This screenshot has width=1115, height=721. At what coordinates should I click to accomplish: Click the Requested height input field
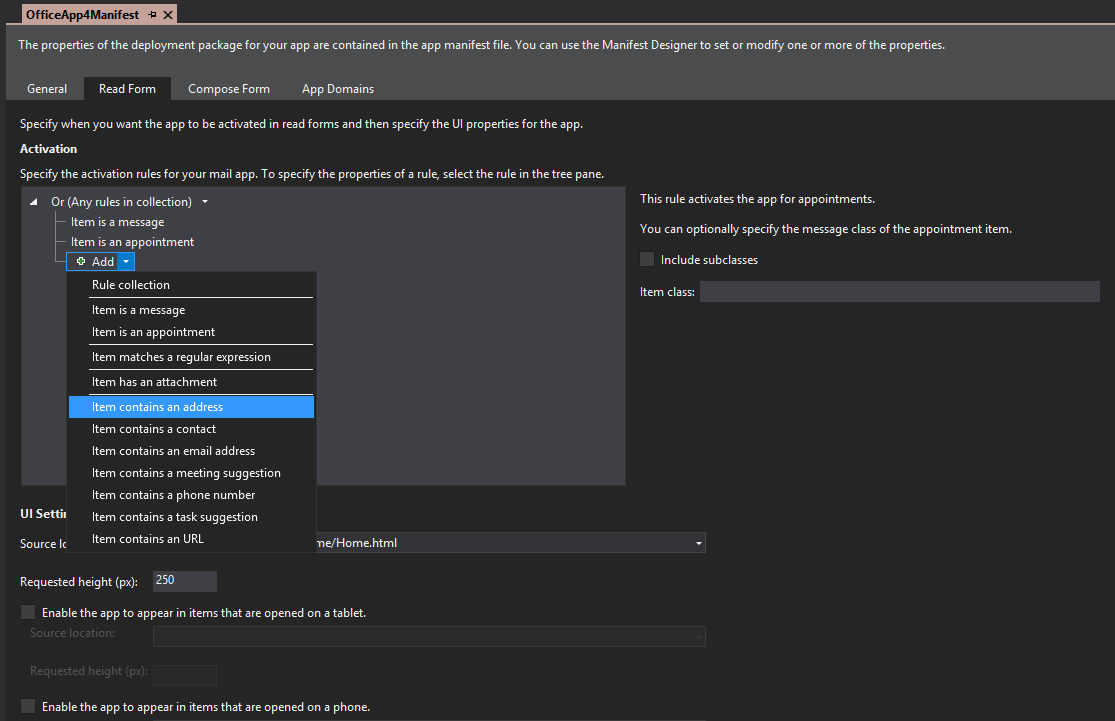click(184, 580)
